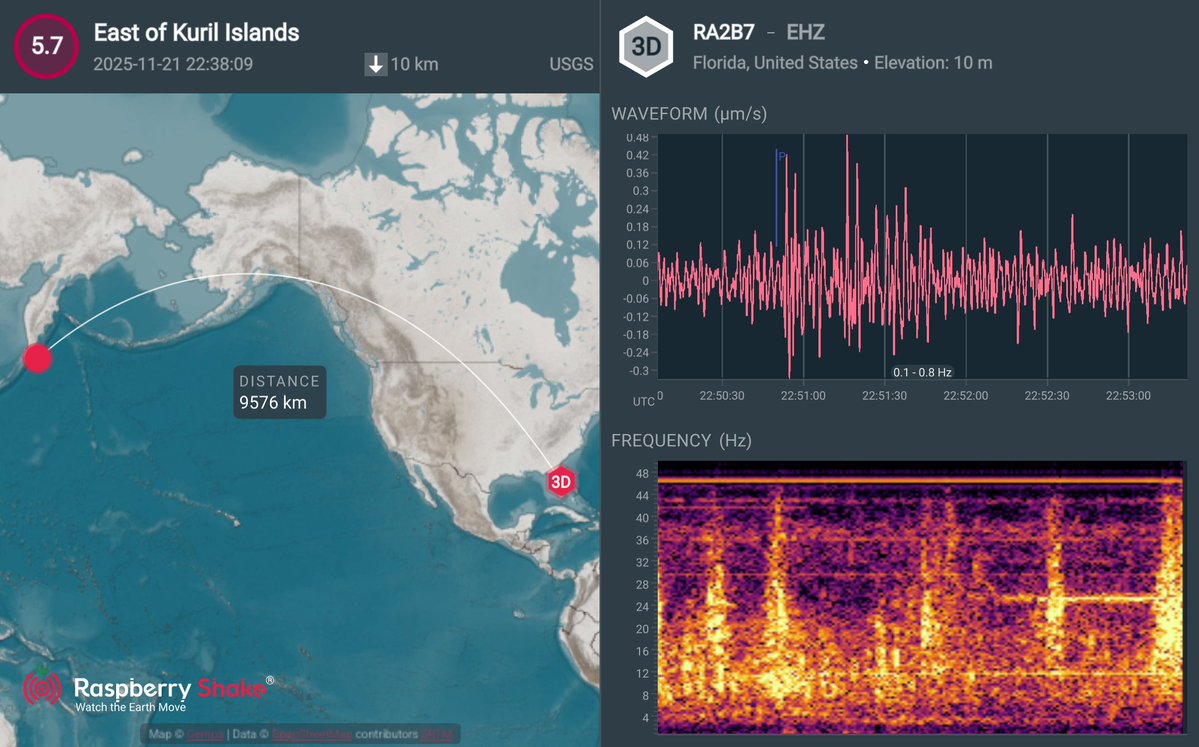
Task: Select the EHZ channel label
Action: [806, 32]
